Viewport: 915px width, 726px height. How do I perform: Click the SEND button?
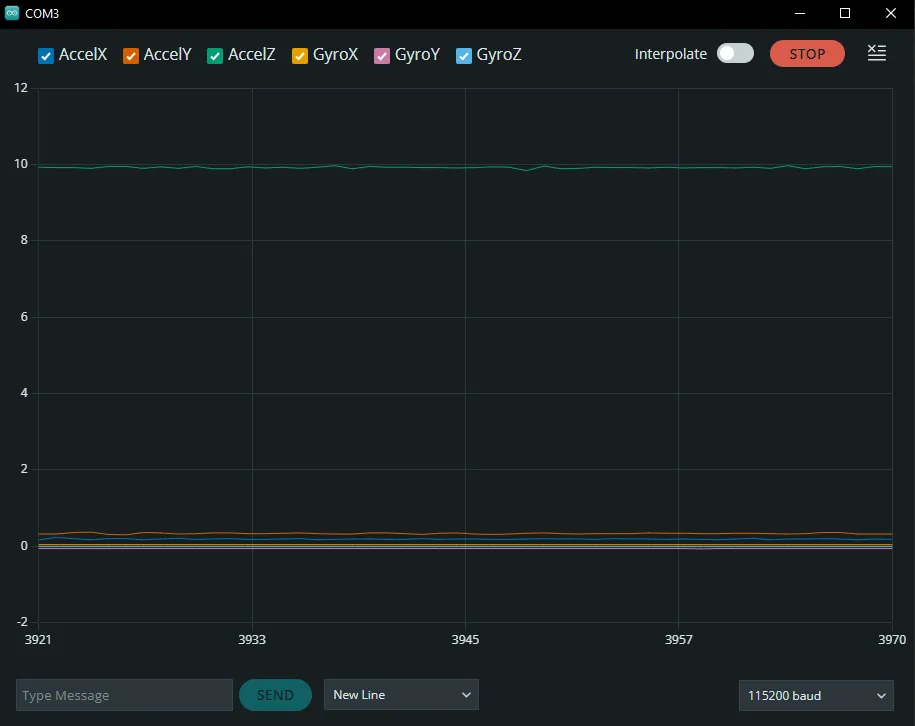point(275,695)
